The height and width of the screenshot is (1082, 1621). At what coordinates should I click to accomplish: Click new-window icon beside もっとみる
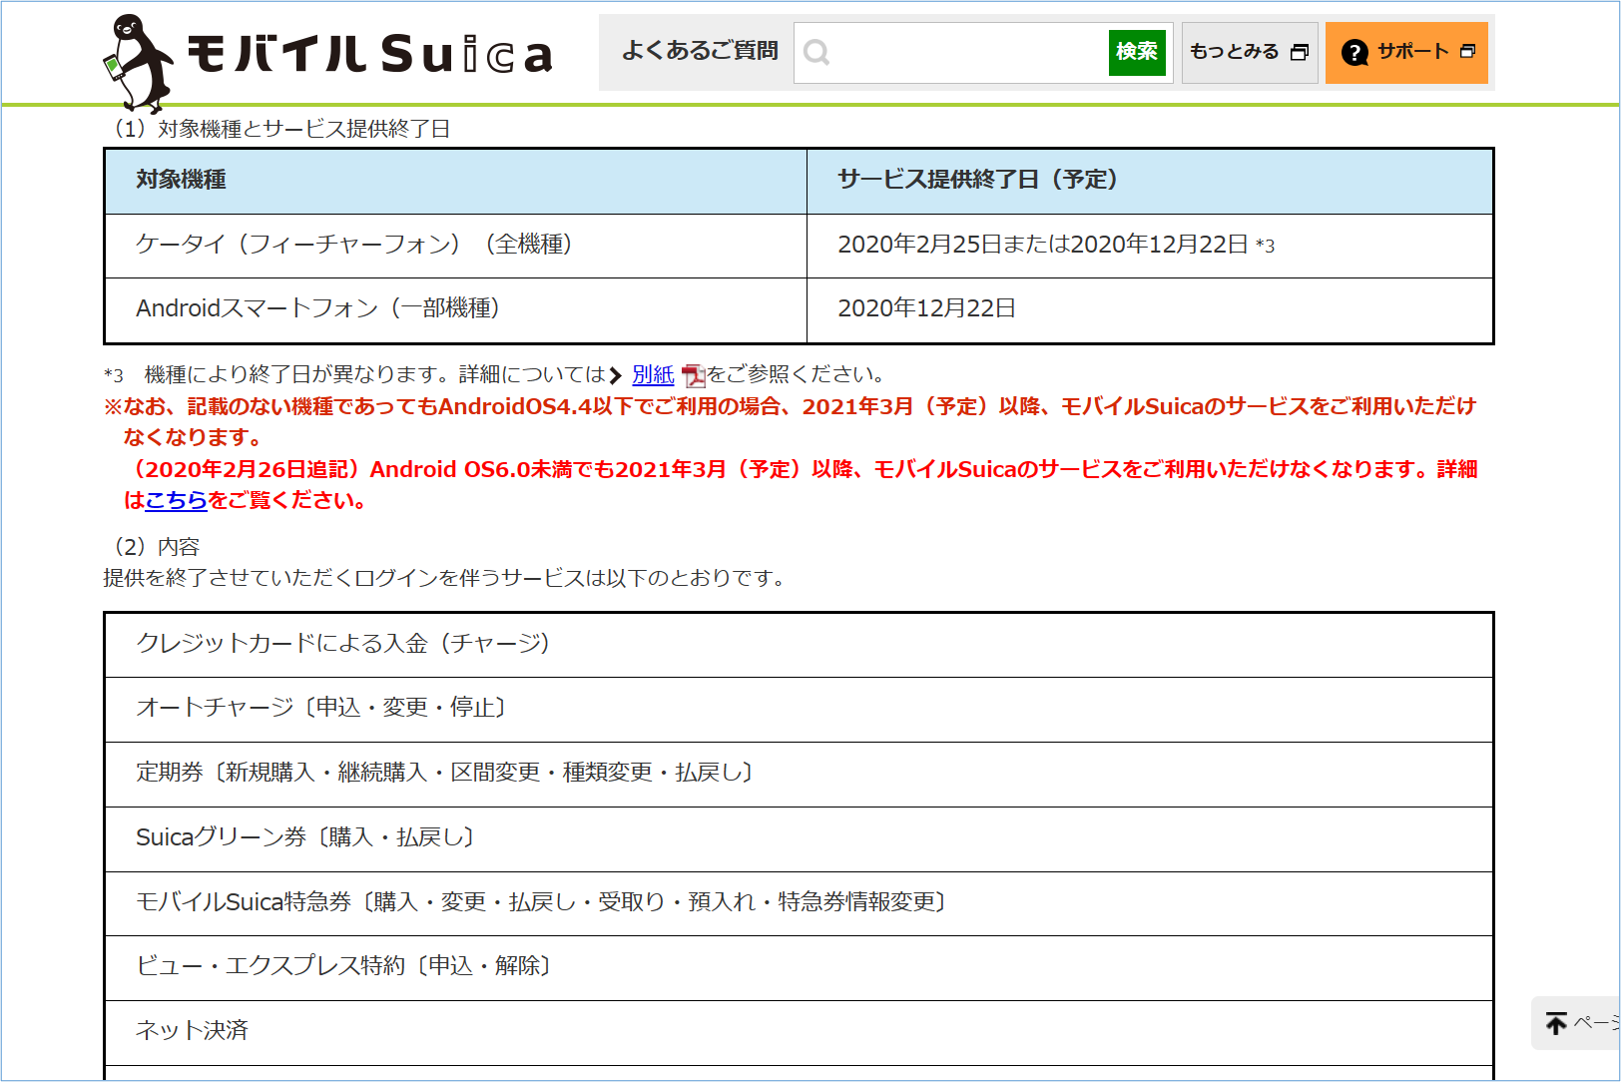pyautogui.click(x=1299, y=52)
